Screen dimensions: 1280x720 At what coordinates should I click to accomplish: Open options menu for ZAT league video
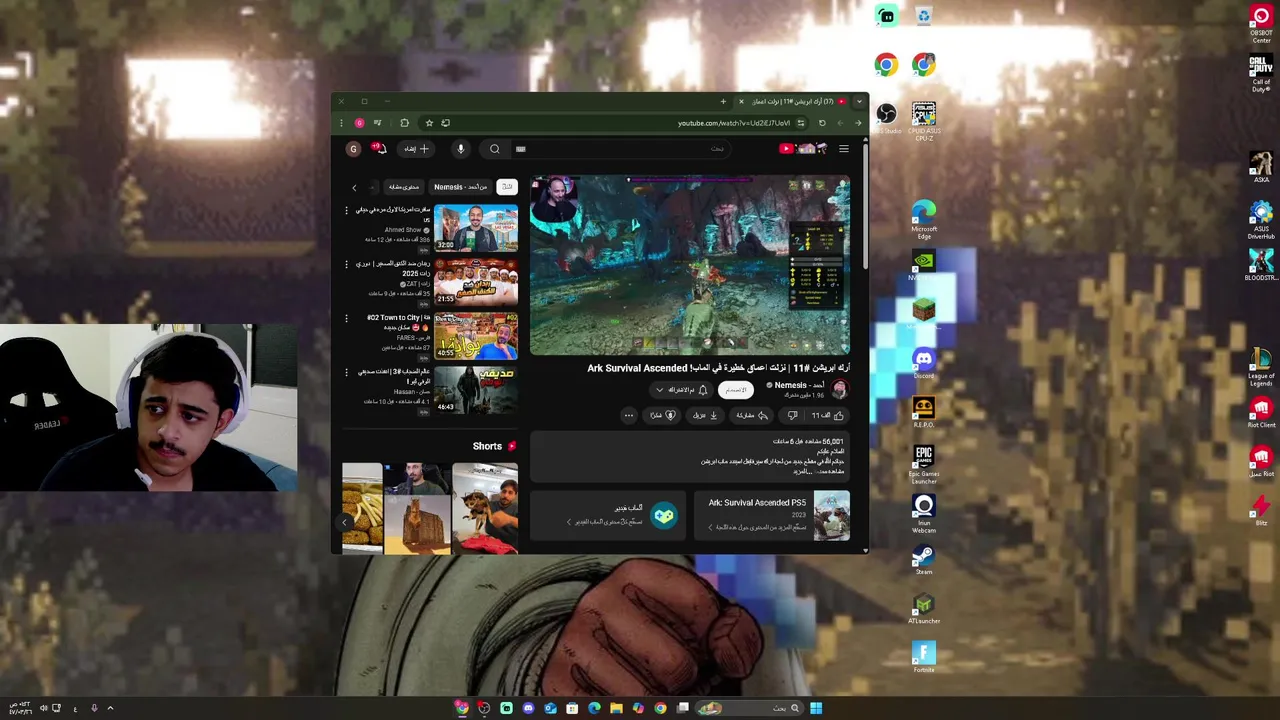tap(347, 264)
